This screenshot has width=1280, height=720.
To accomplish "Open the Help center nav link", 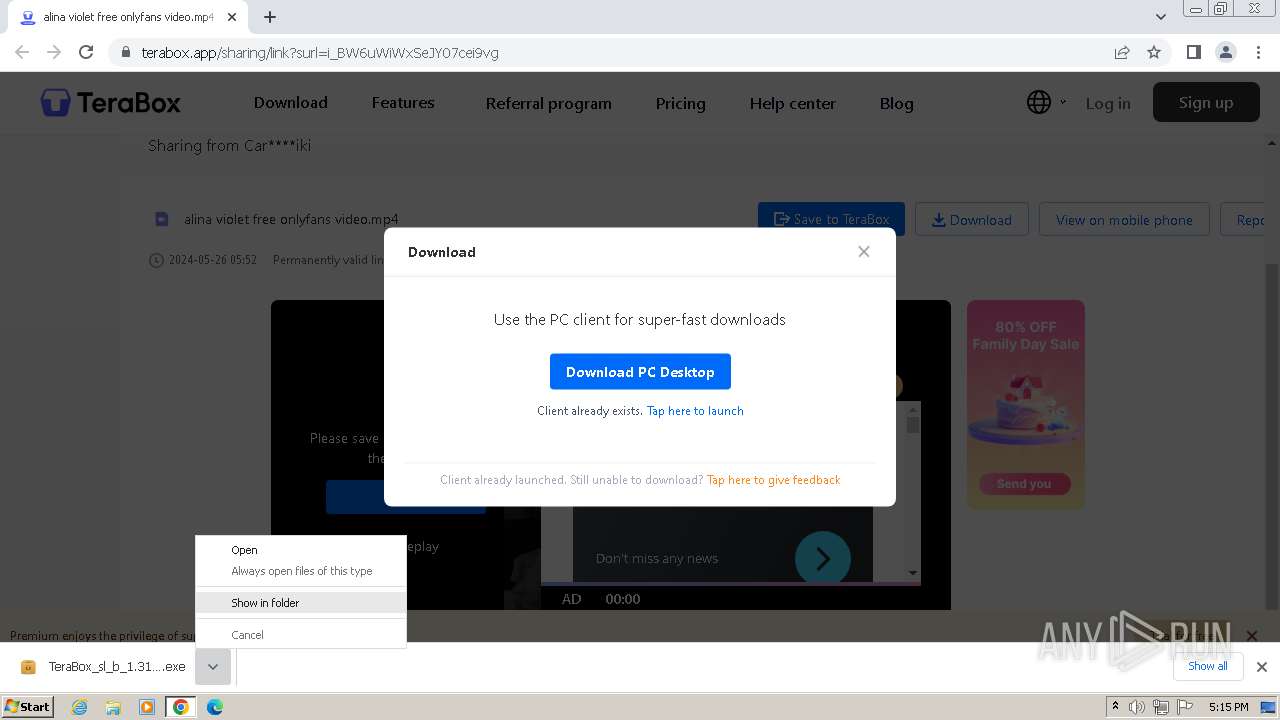I will coord(792,103).
